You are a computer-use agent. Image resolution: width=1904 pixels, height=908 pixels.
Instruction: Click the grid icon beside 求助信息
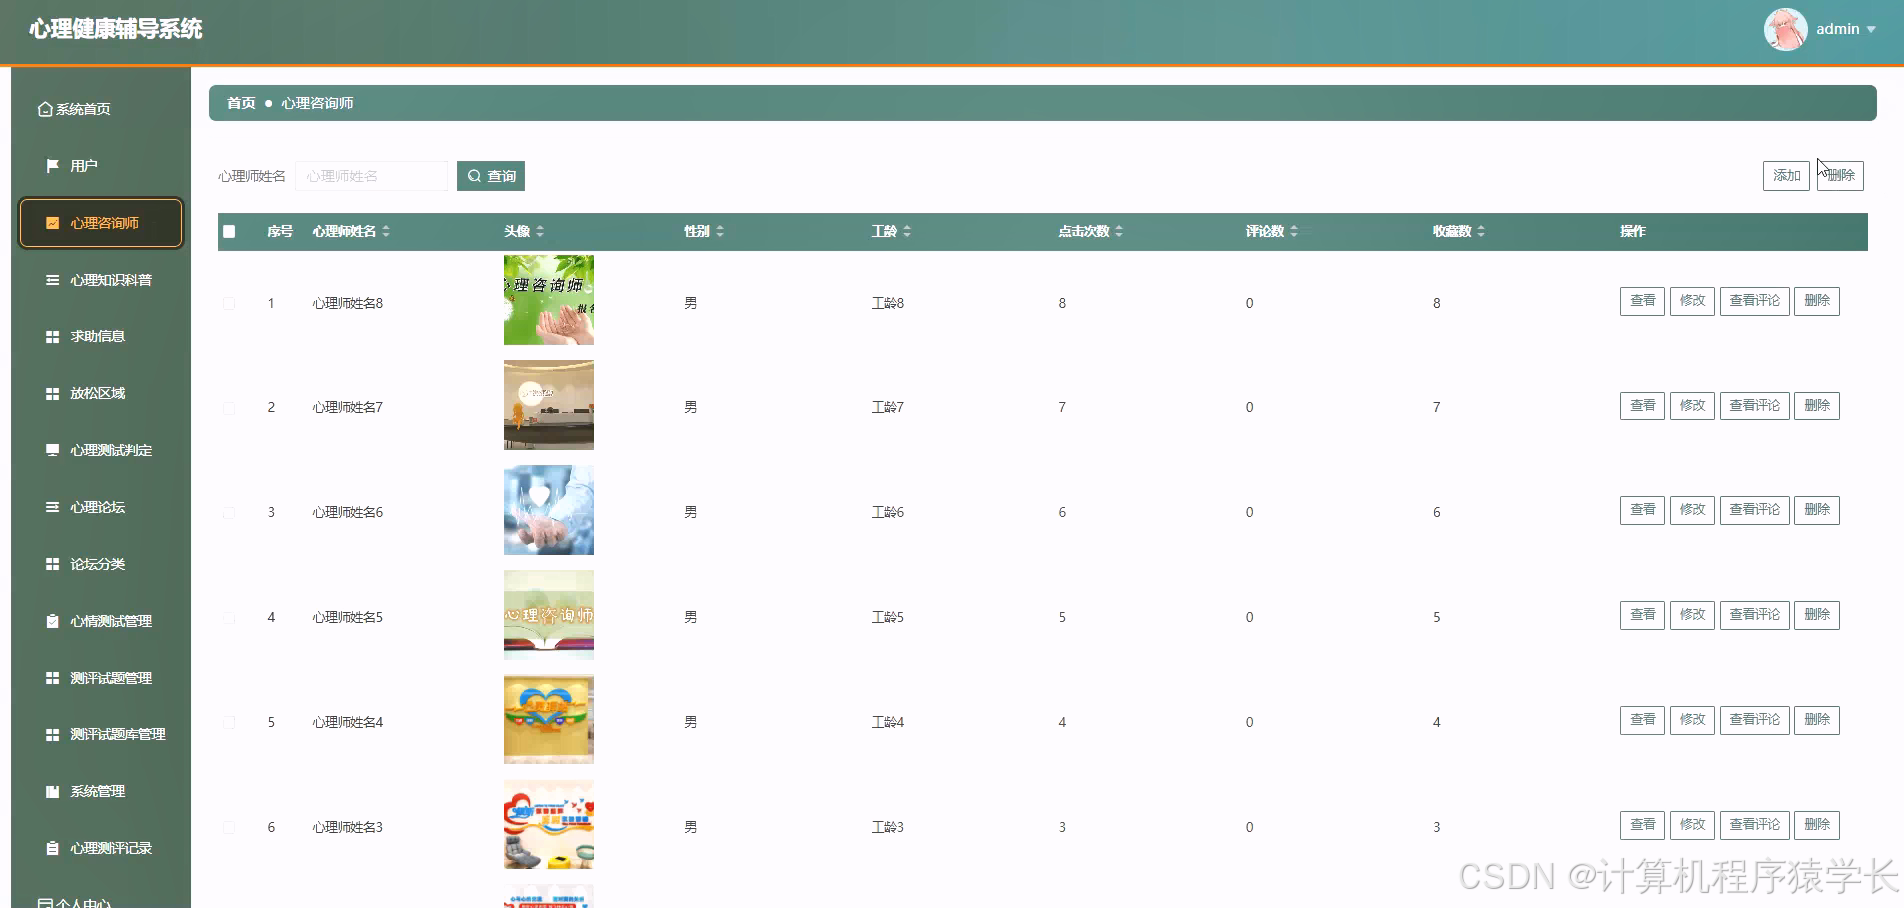click(x=53, y=337)
